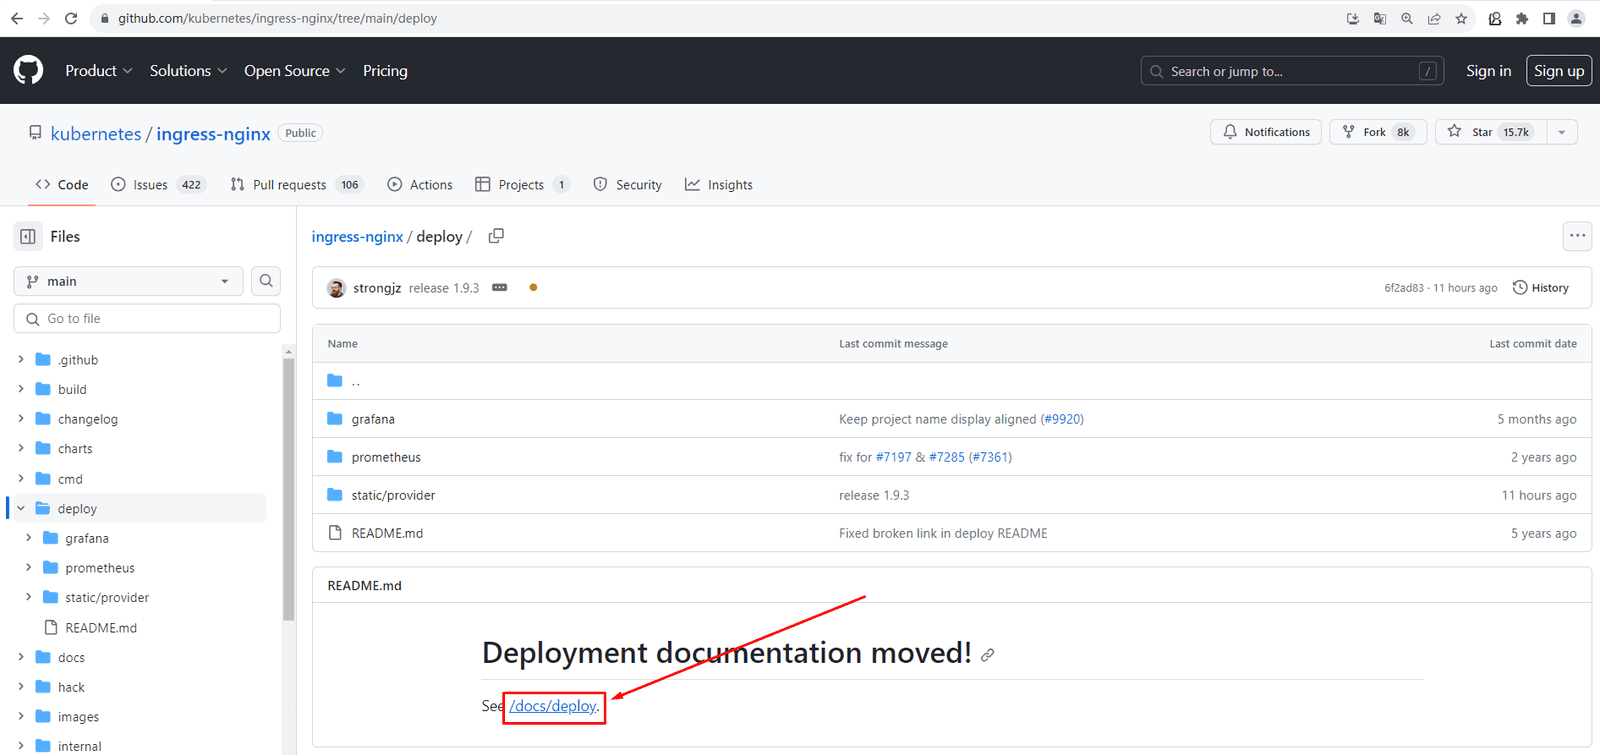Viewport: 1600px width, 755px height.
Task: Expand the charts folder in the tree
Action: pyautogui.click(x=21, y=448)
